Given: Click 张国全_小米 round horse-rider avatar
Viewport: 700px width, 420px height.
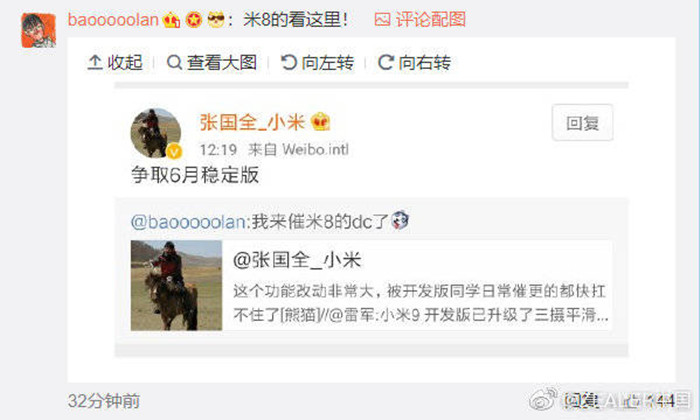Looking at the screenshot, I should click(x=155, y=133).
